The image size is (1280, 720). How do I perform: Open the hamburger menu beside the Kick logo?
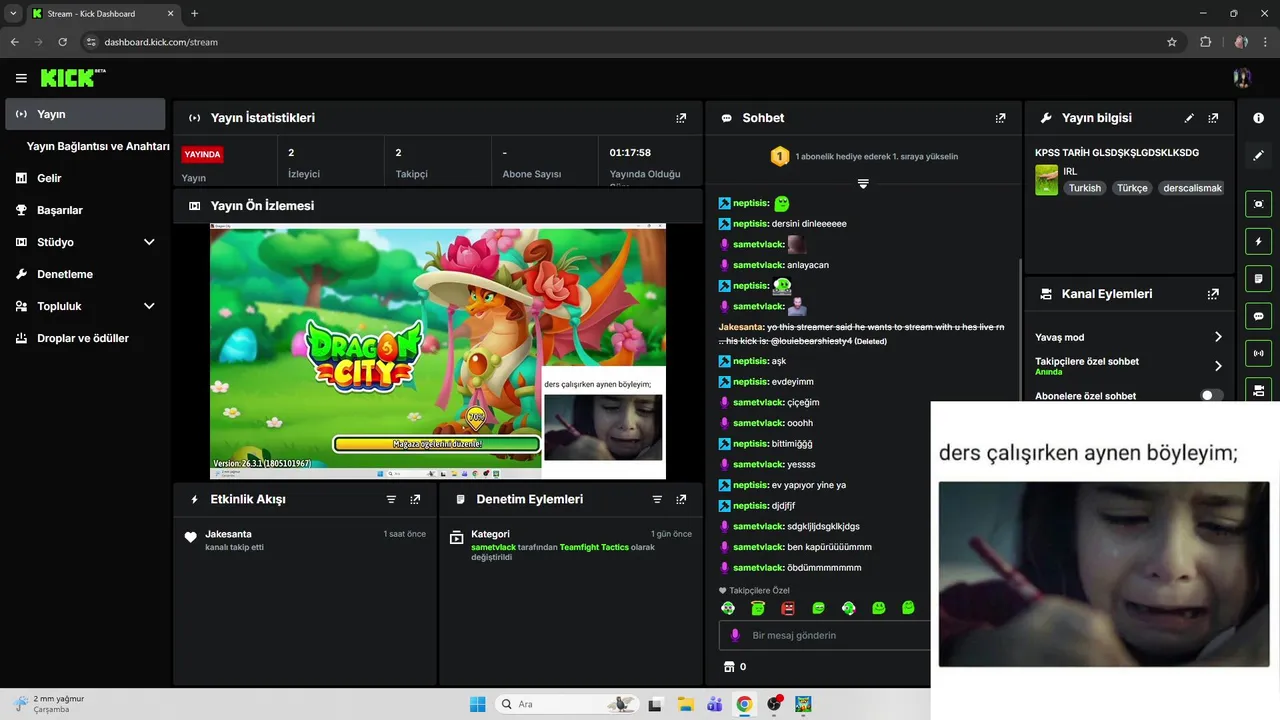21,78
